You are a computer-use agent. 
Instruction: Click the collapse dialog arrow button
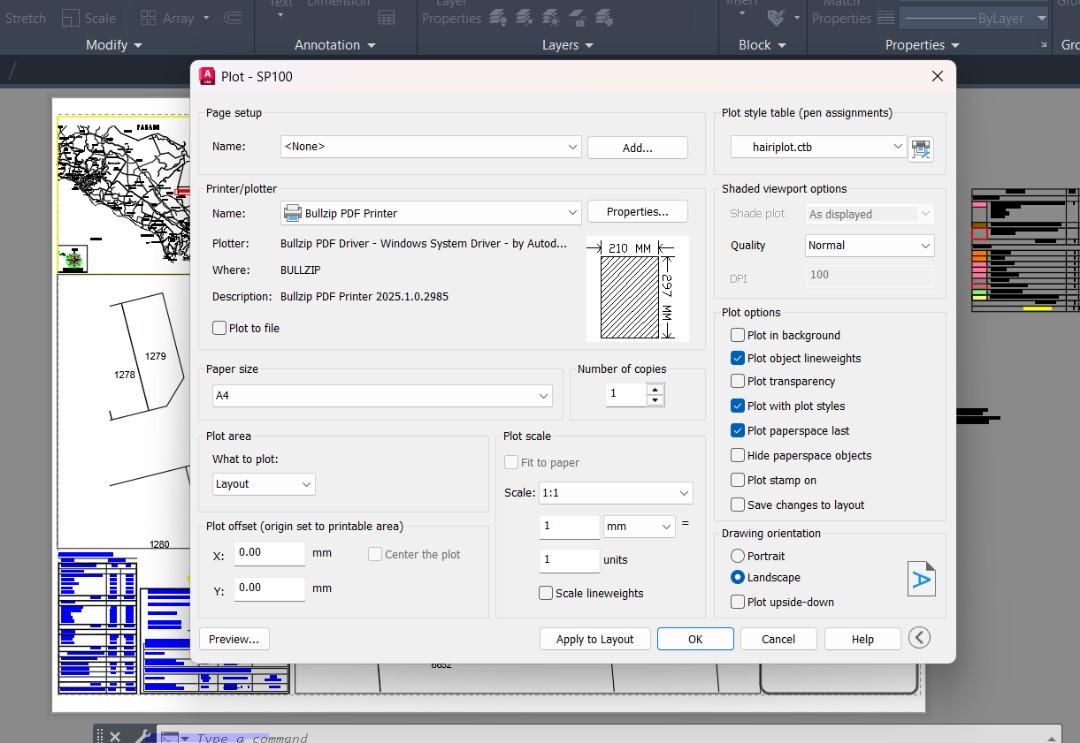point(920,638)
